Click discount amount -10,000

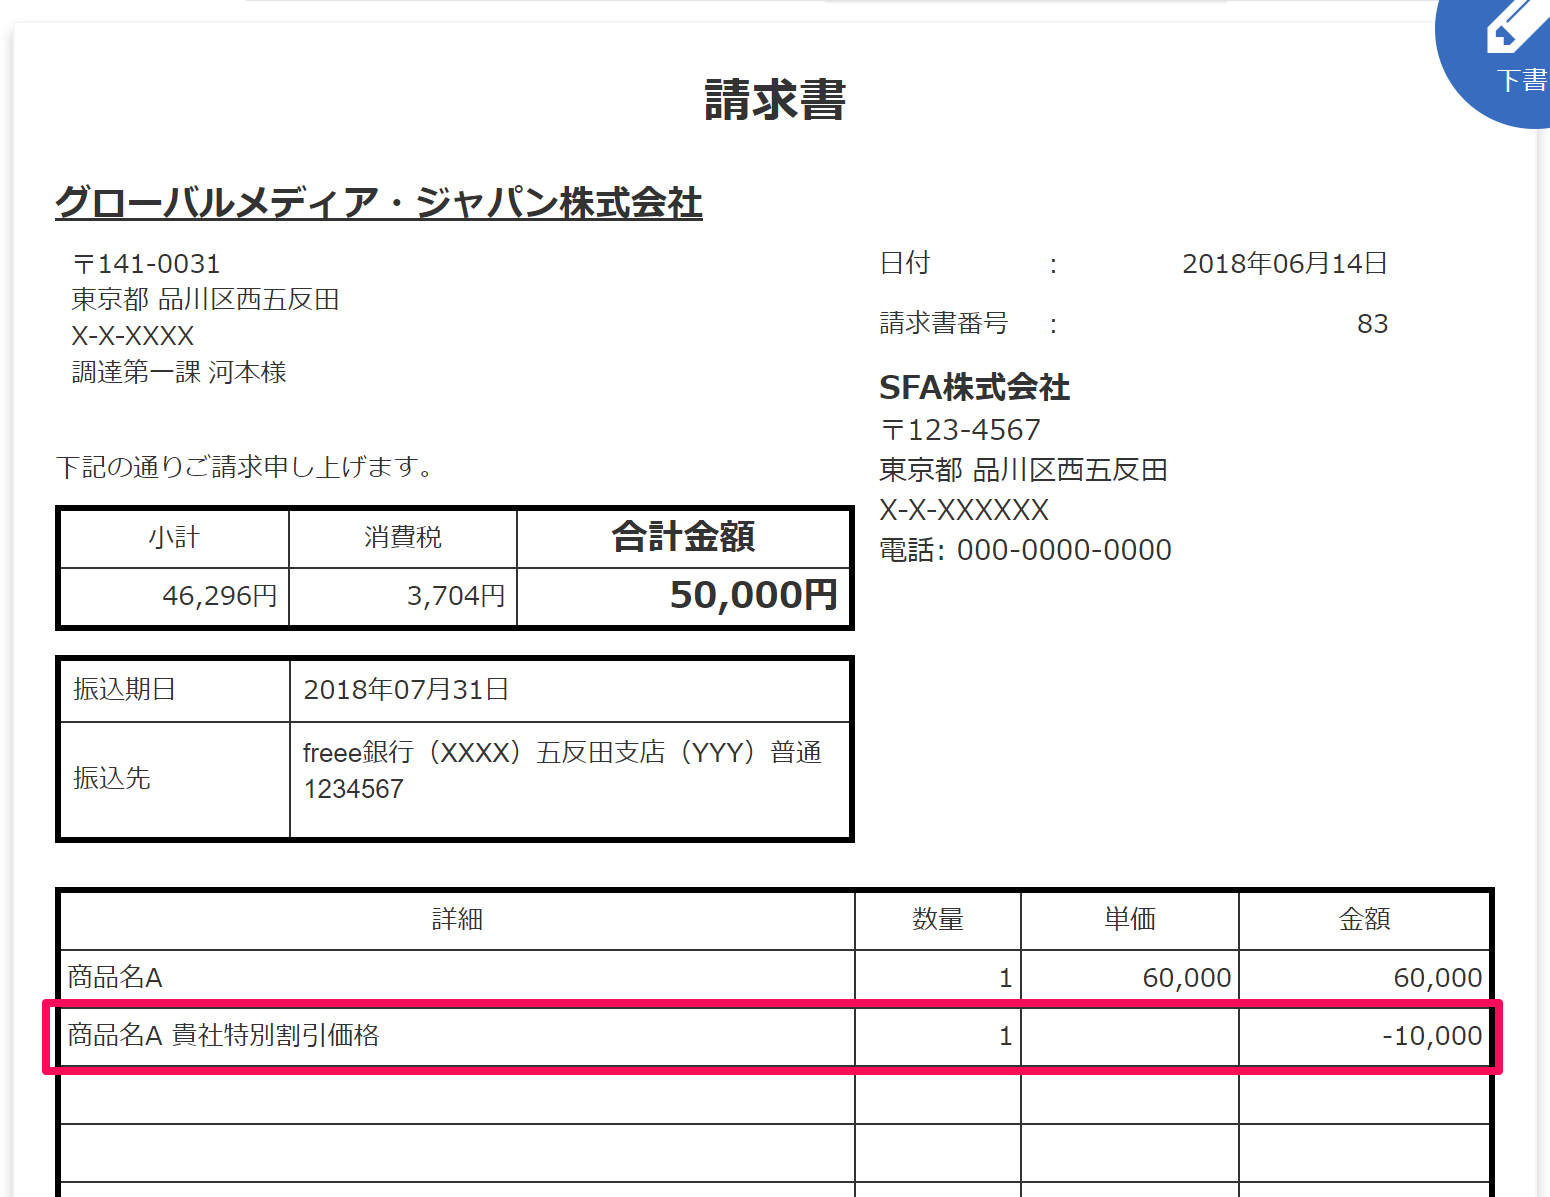pos(1432,1036)
